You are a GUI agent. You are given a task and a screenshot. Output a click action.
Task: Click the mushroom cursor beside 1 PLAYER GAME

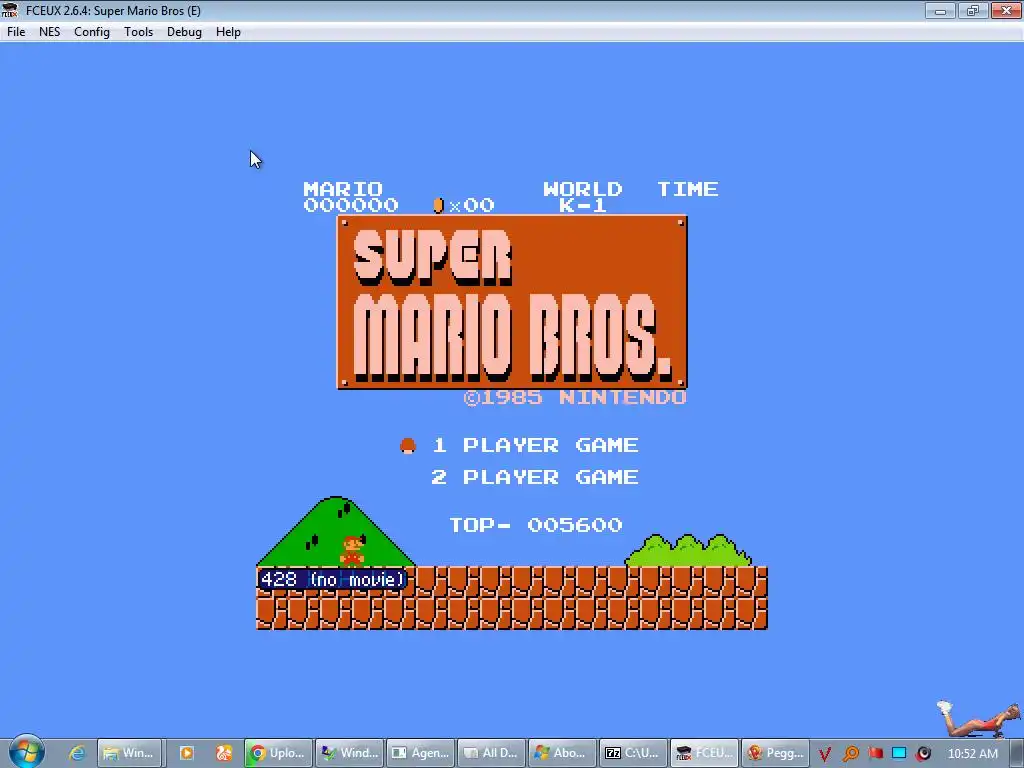tap(408, 445)
